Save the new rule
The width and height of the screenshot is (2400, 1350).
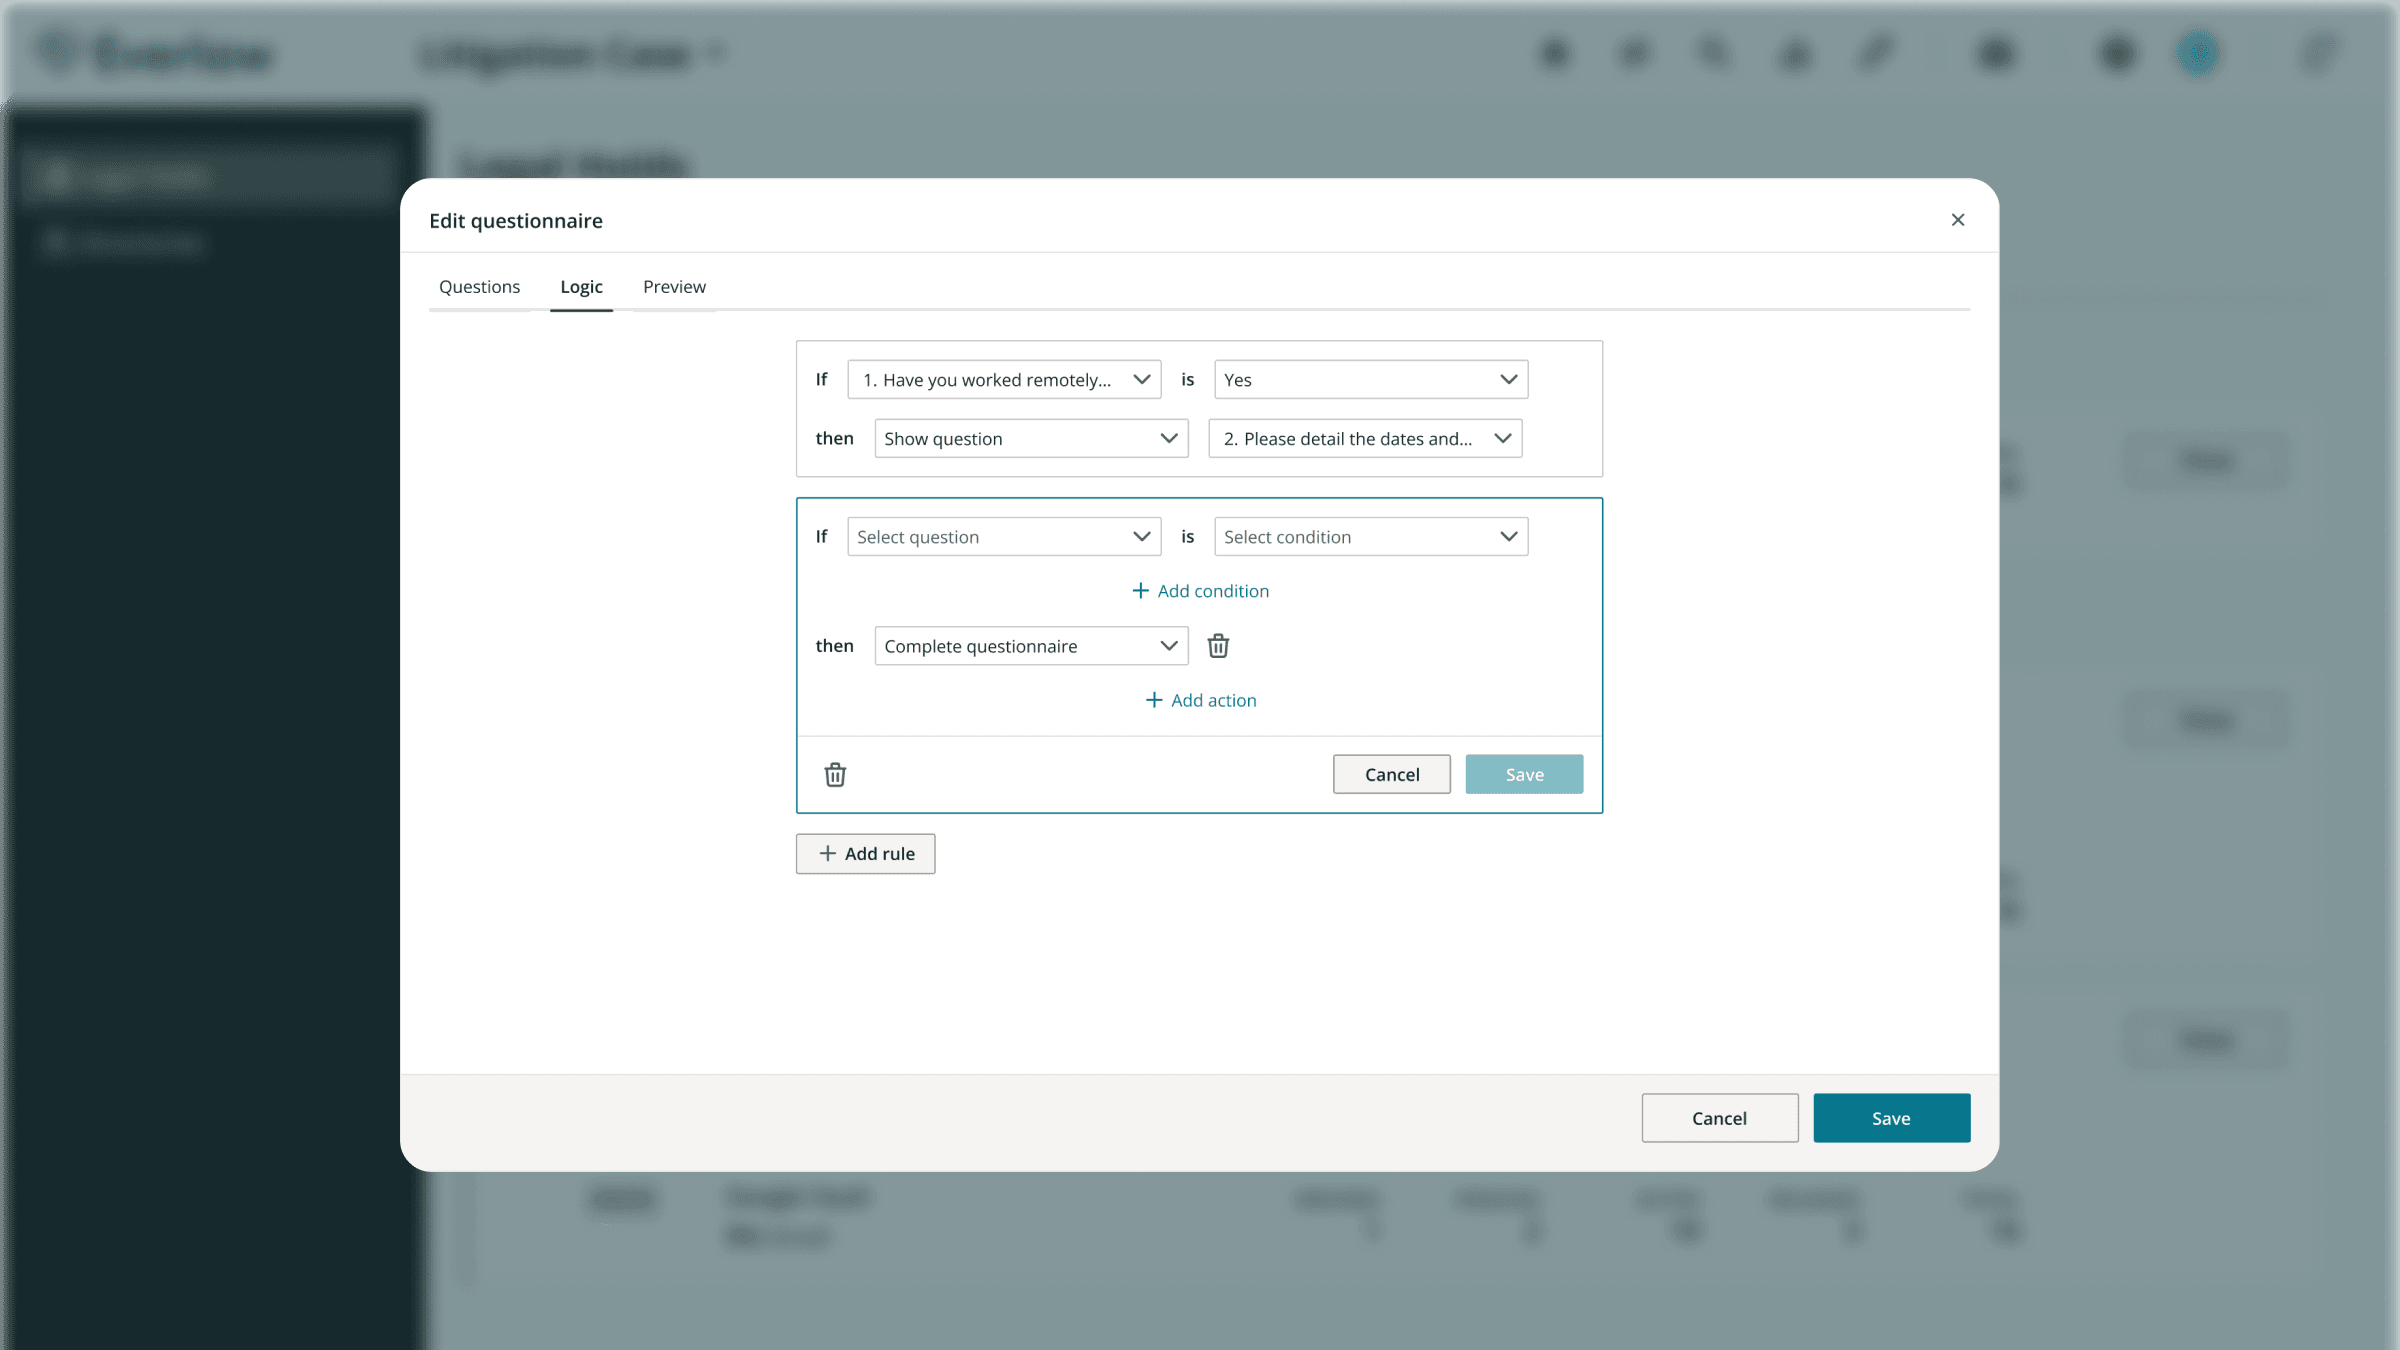pyautogui.click(x=1523, y=773)
